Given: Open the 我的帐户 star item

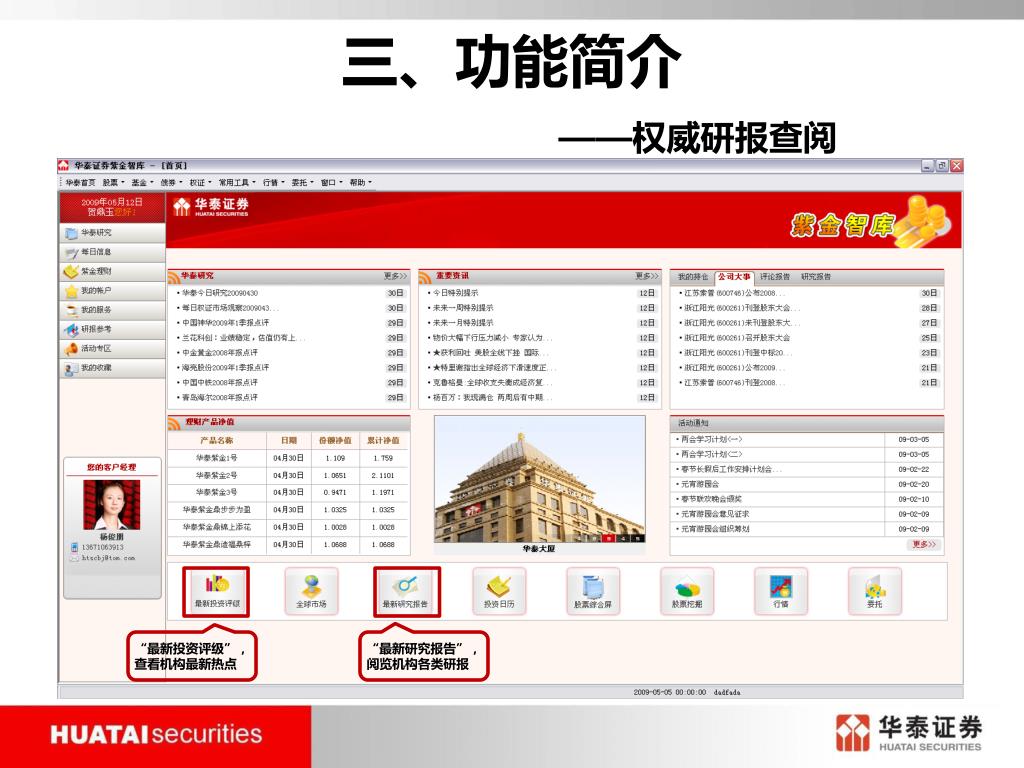Looking at the screenshot, I should pos(112,291).
